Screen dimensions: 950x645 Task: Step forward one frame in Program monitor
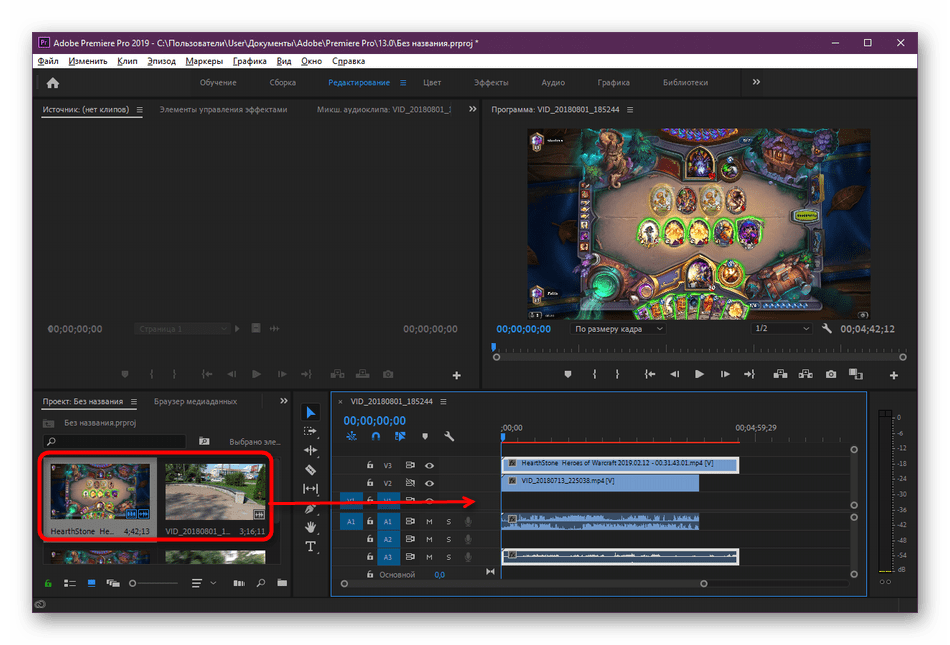click(x=725, y=374)
